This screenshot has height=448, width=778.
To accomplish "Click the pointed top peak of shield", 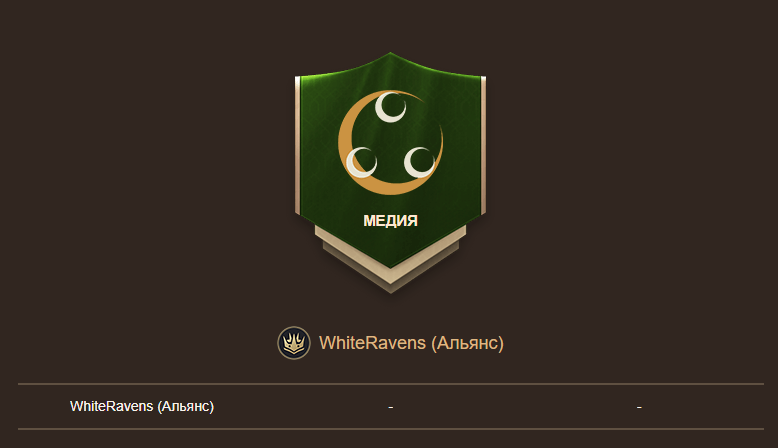I will [x=390, y=55].
